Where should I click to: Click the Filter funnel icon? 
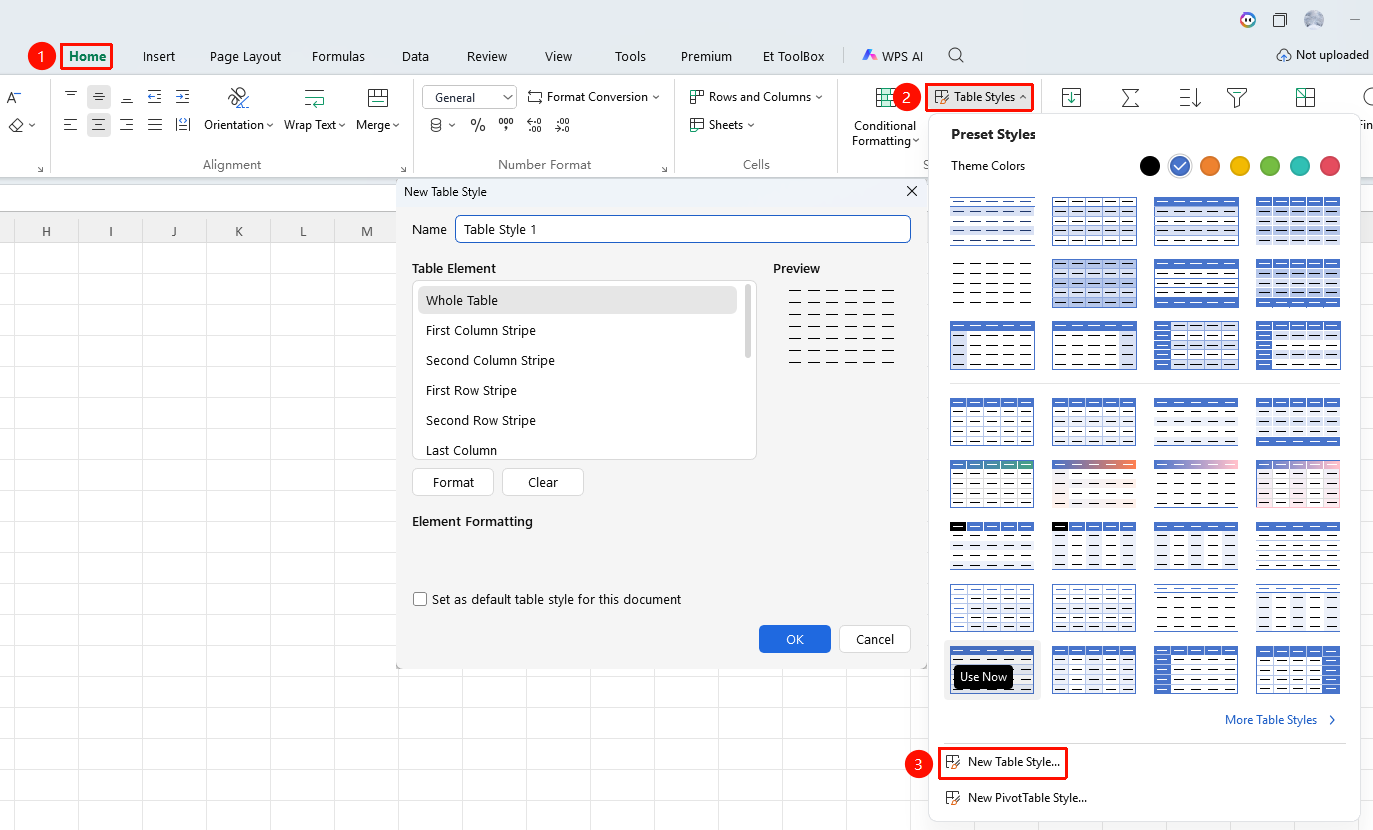(1237, 97)
